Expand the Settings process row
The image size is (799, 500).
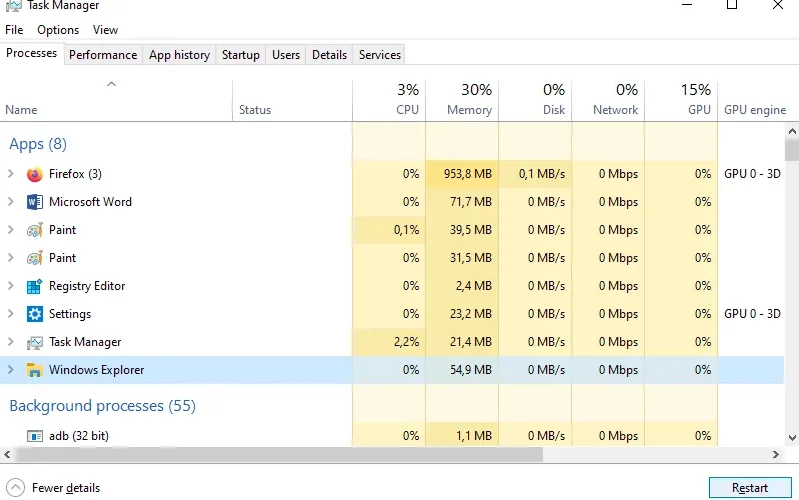click(x=11, y=314)
